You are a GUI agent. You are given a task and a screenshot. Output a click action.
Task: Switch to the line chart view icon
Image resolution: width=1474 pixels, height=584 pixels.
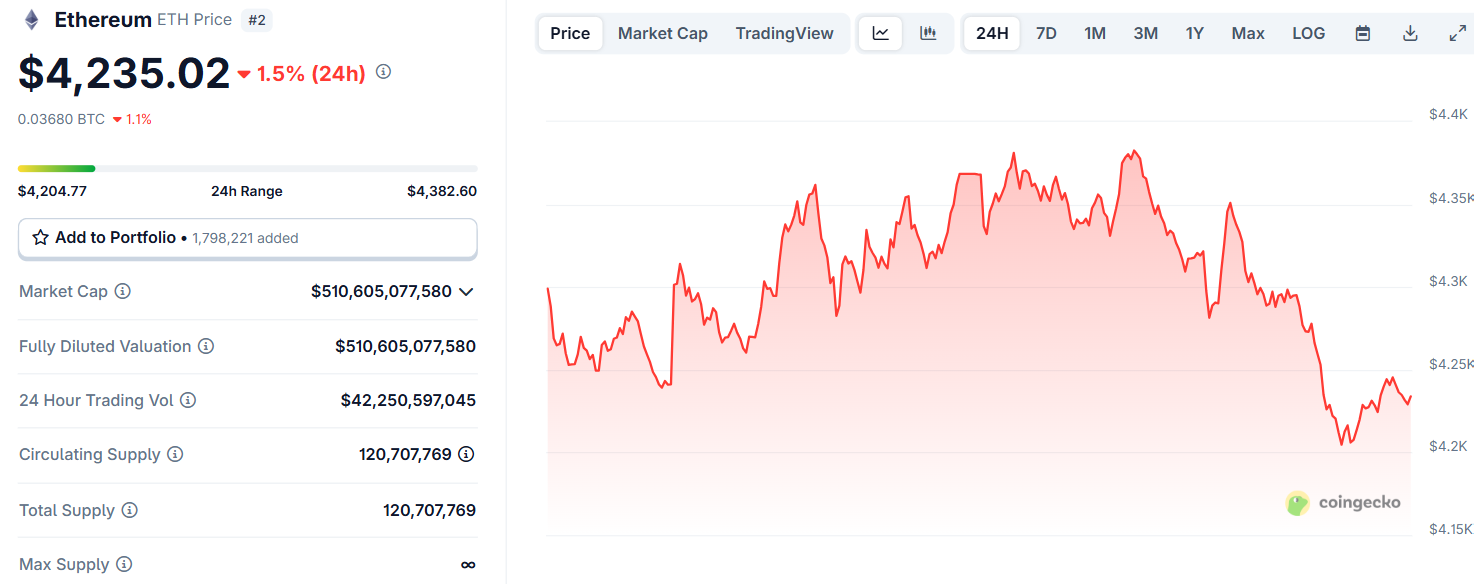point(881,33)
